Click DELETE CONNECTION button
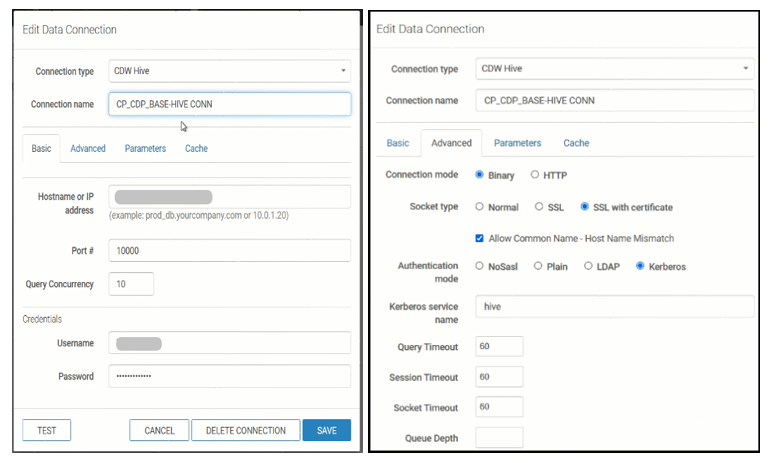 (246, 430)
